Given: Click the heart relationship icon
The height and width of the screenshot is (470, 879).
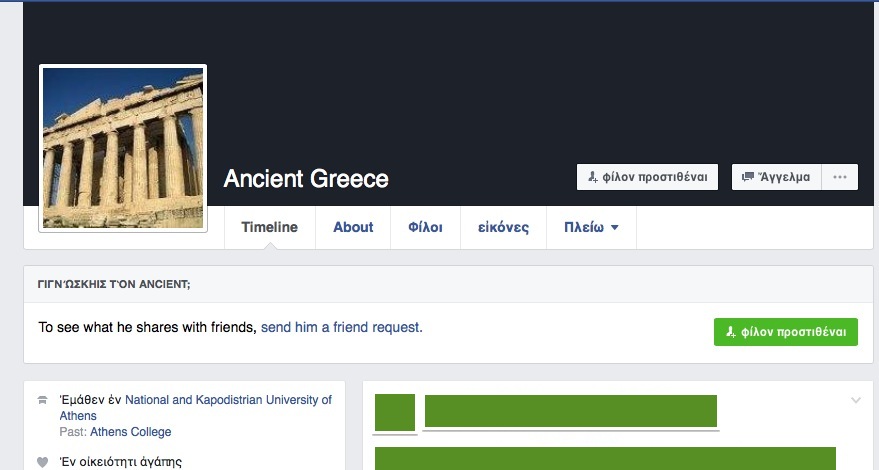Looking at the screenshot, I should (x=43, y=462).
